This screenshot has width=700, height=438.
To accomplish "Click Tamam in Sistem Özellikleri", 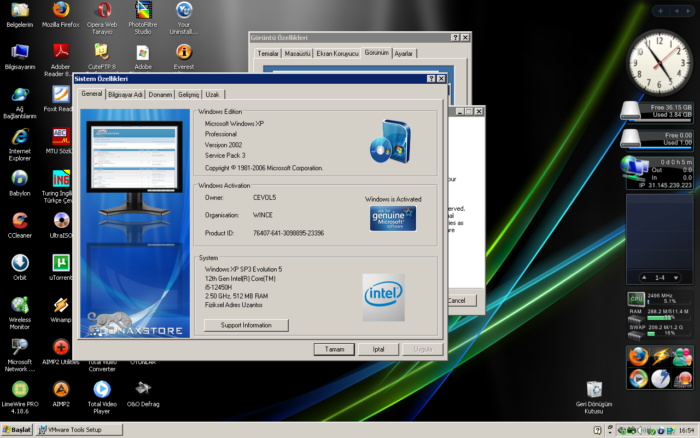I will [x=334, y=349].
